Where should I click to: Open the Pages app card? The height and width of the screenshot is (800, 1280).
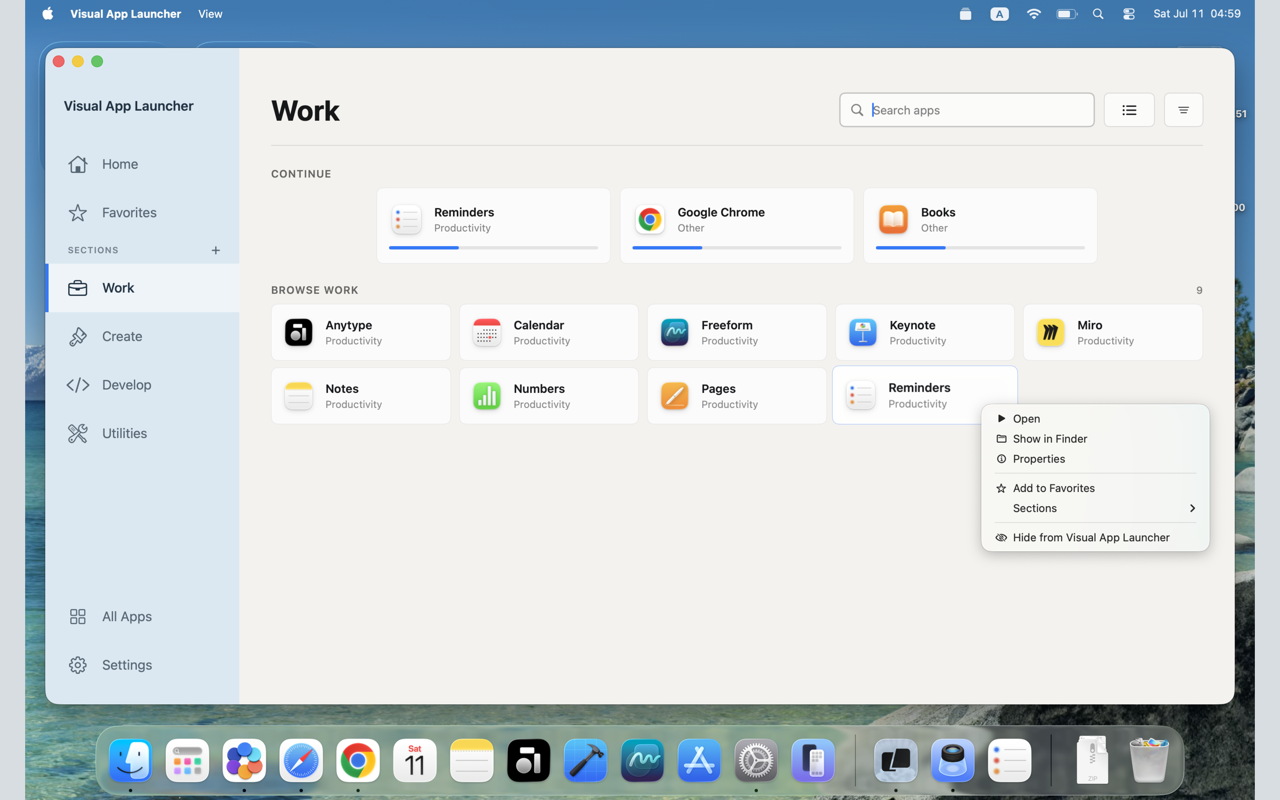(737, 396)
